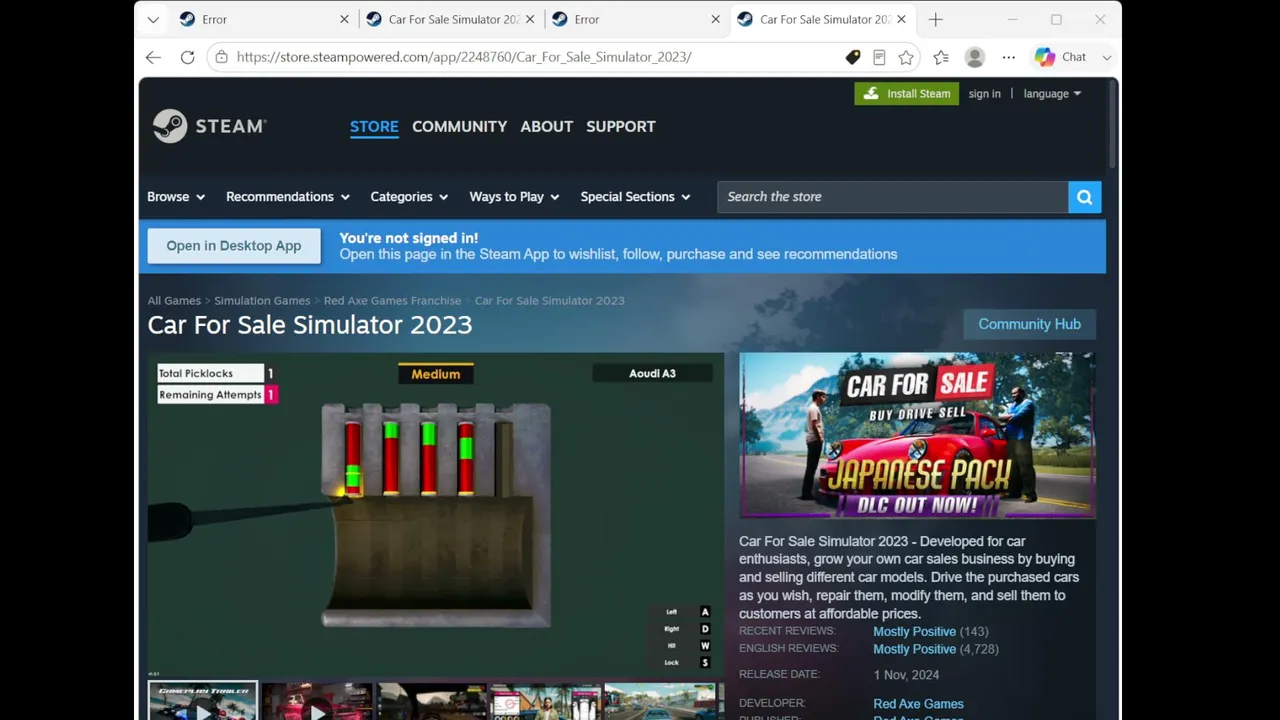Click the Install Steam button
Screen dimensions: 1280x720
click(x=907, y=93)
